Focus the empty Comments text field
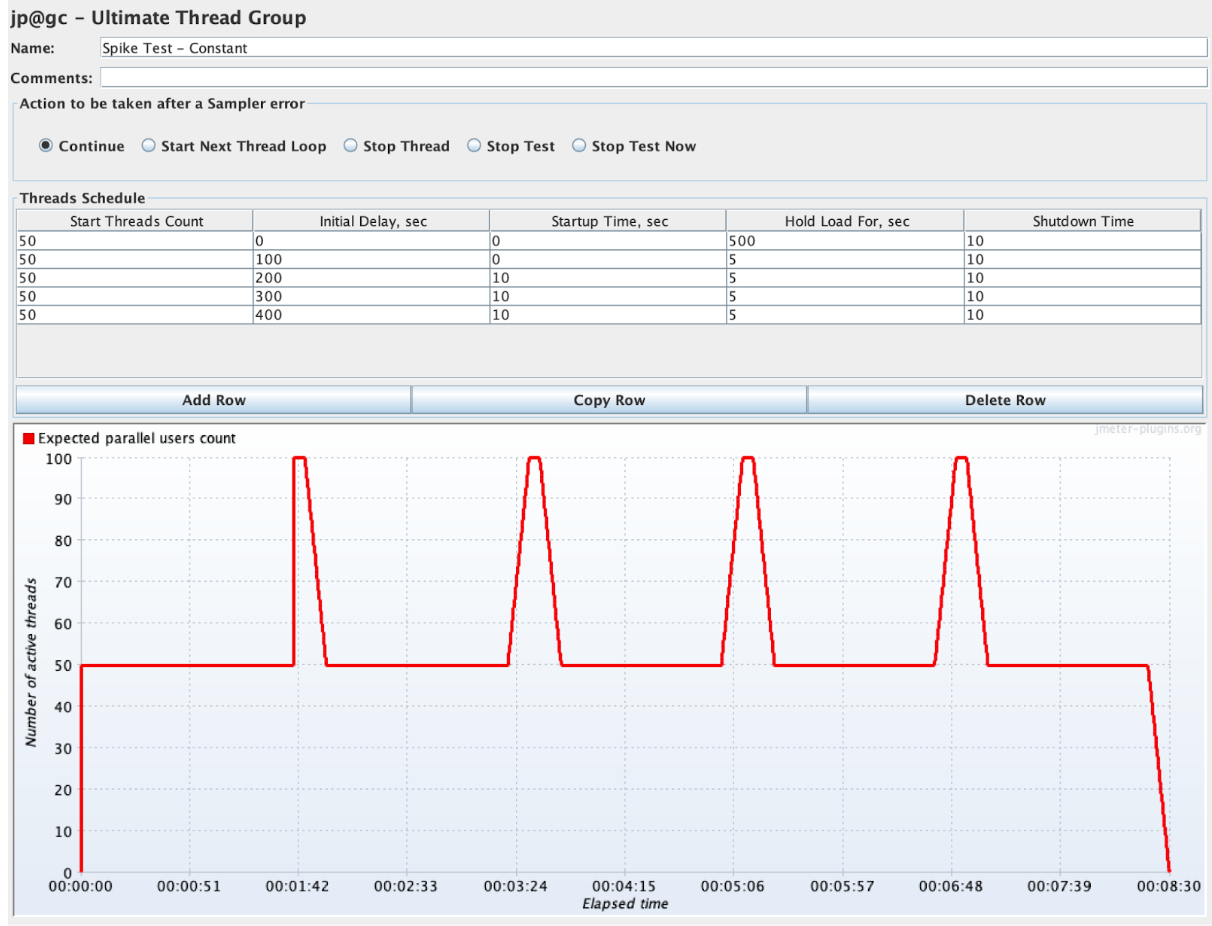 (653, 78)
